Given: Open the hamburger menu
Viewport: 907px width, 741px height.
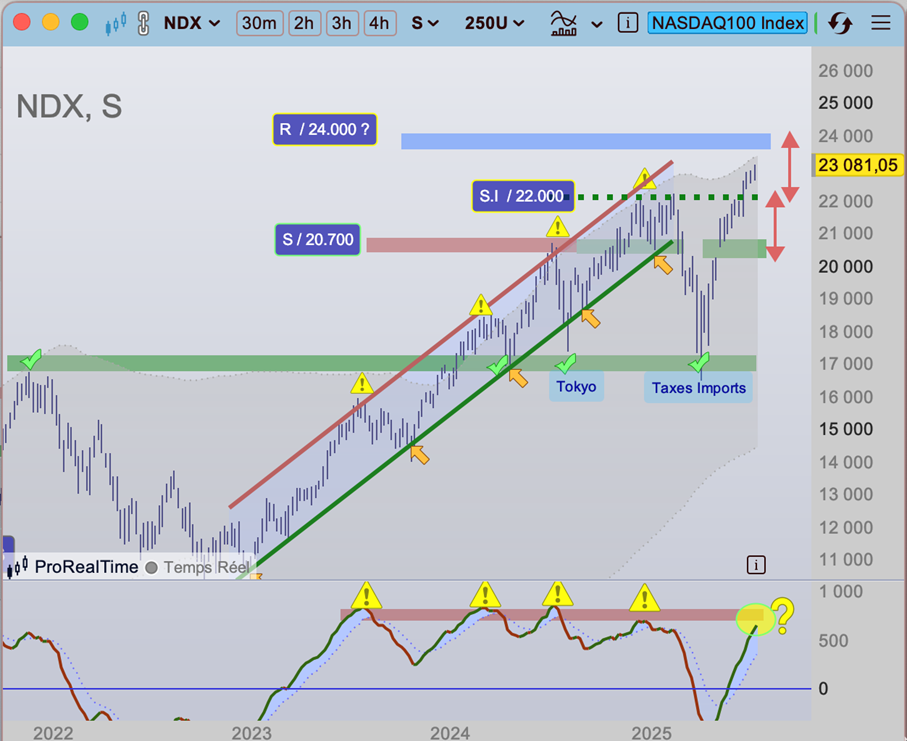Looking at the screenshot, I should pos(881,23).
